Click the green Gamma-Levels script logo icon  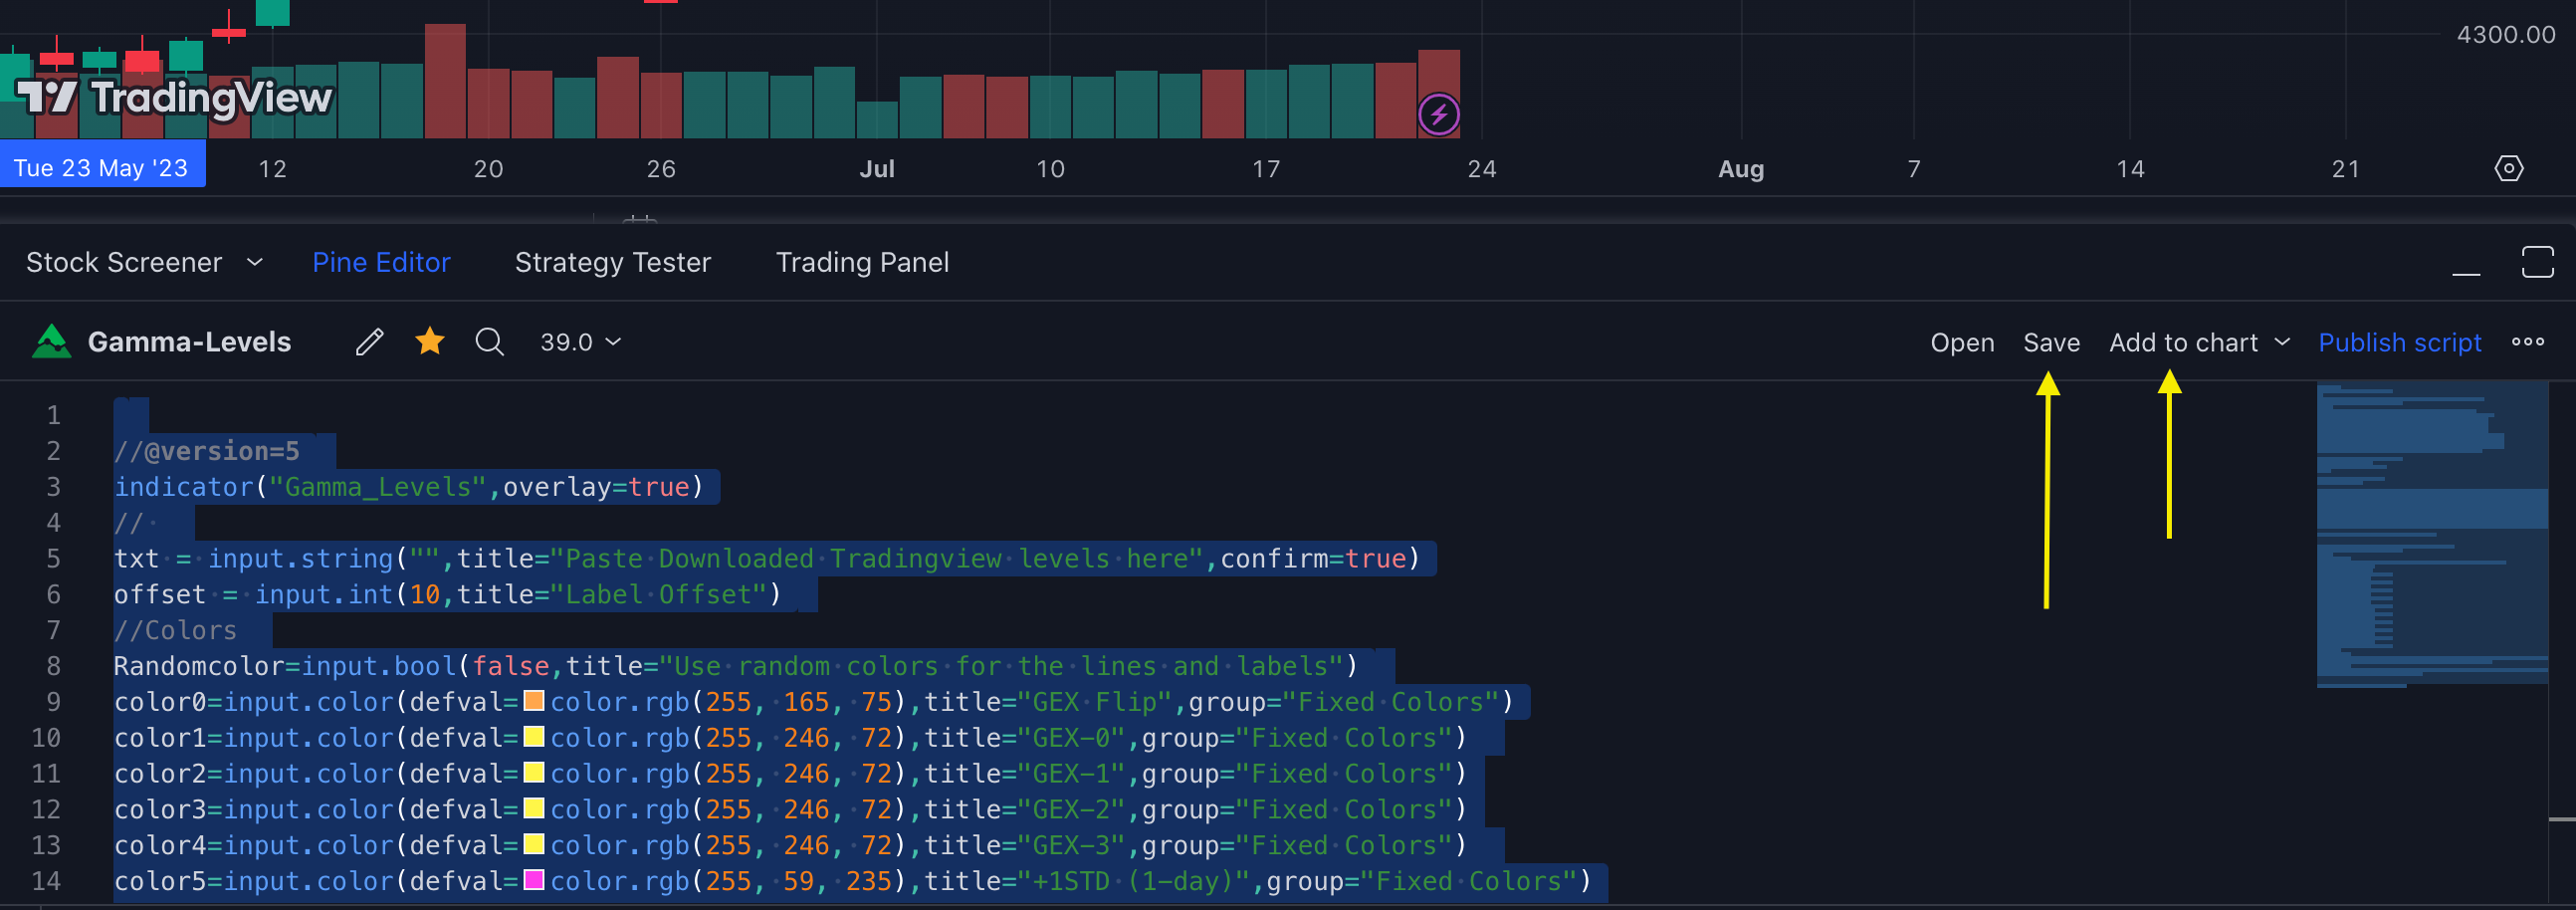(52, 342)
